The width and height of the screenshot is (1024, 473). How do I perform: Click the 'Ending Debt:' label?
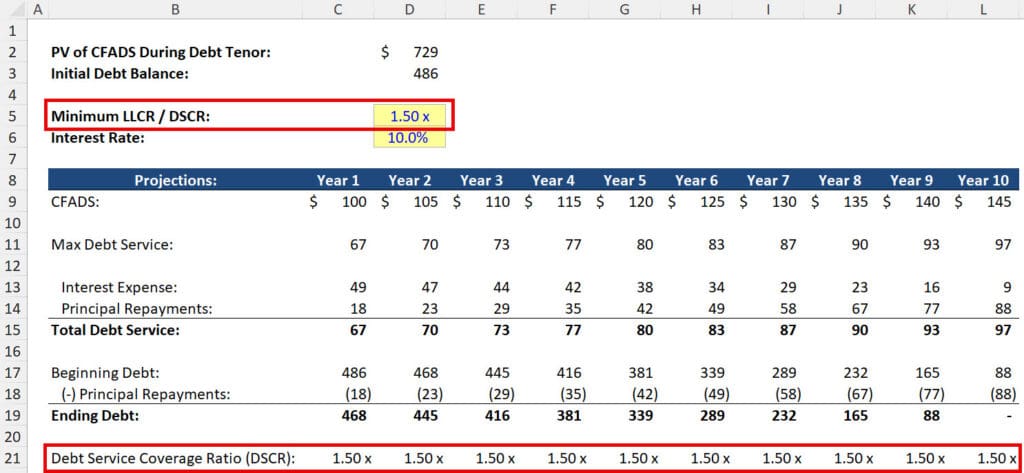pos(95,416)
